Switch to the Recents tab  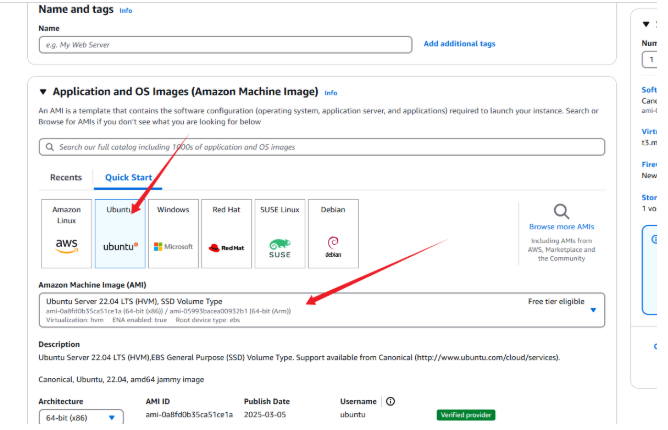click(x=66, y=178)
